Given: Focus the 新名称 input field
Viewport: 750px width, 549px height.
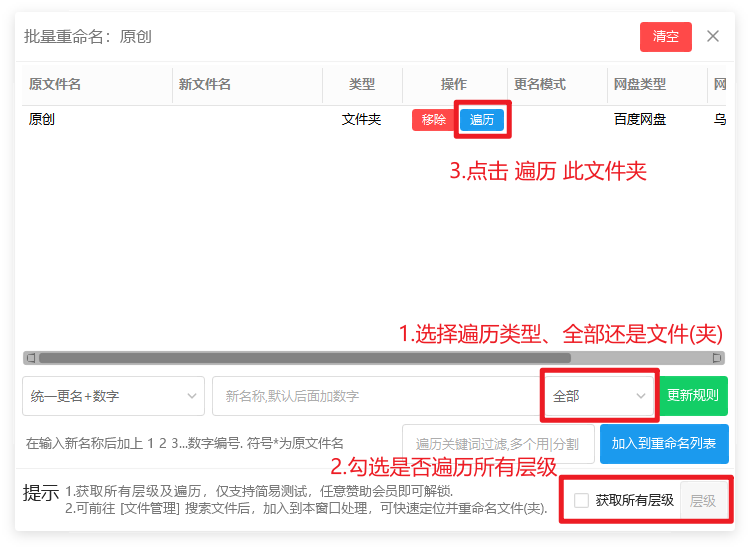Looking at the screenshot, I should click(x=376, y=396).
